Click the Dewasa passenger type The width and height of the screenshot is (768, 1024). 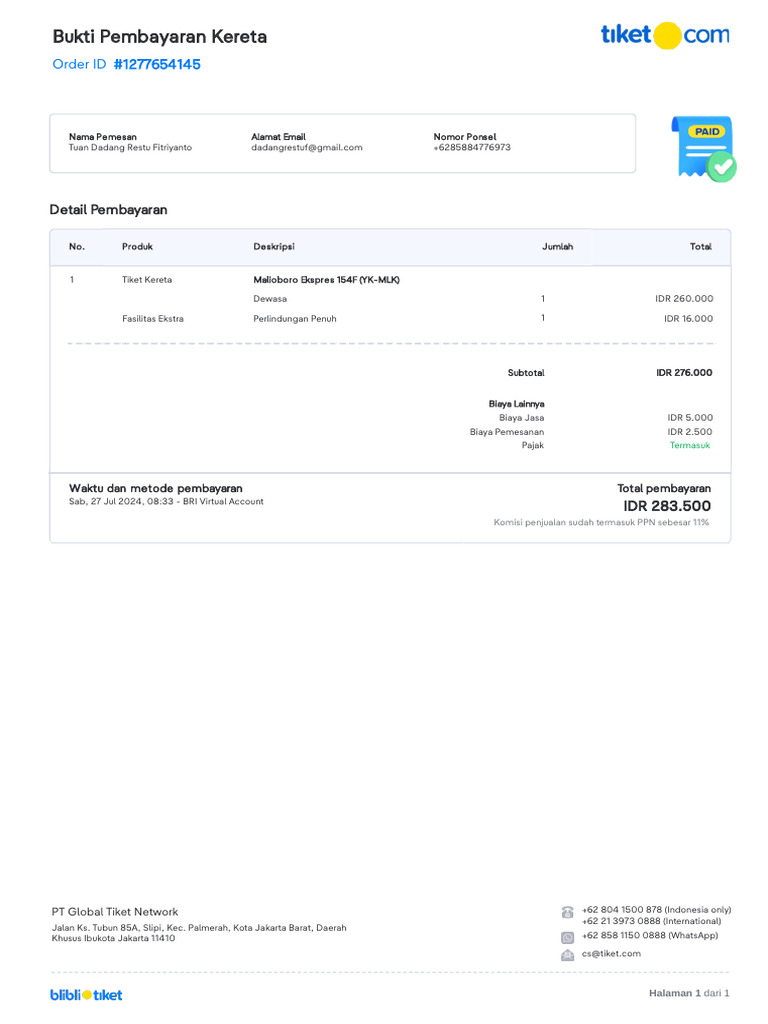tap(270, 298)
